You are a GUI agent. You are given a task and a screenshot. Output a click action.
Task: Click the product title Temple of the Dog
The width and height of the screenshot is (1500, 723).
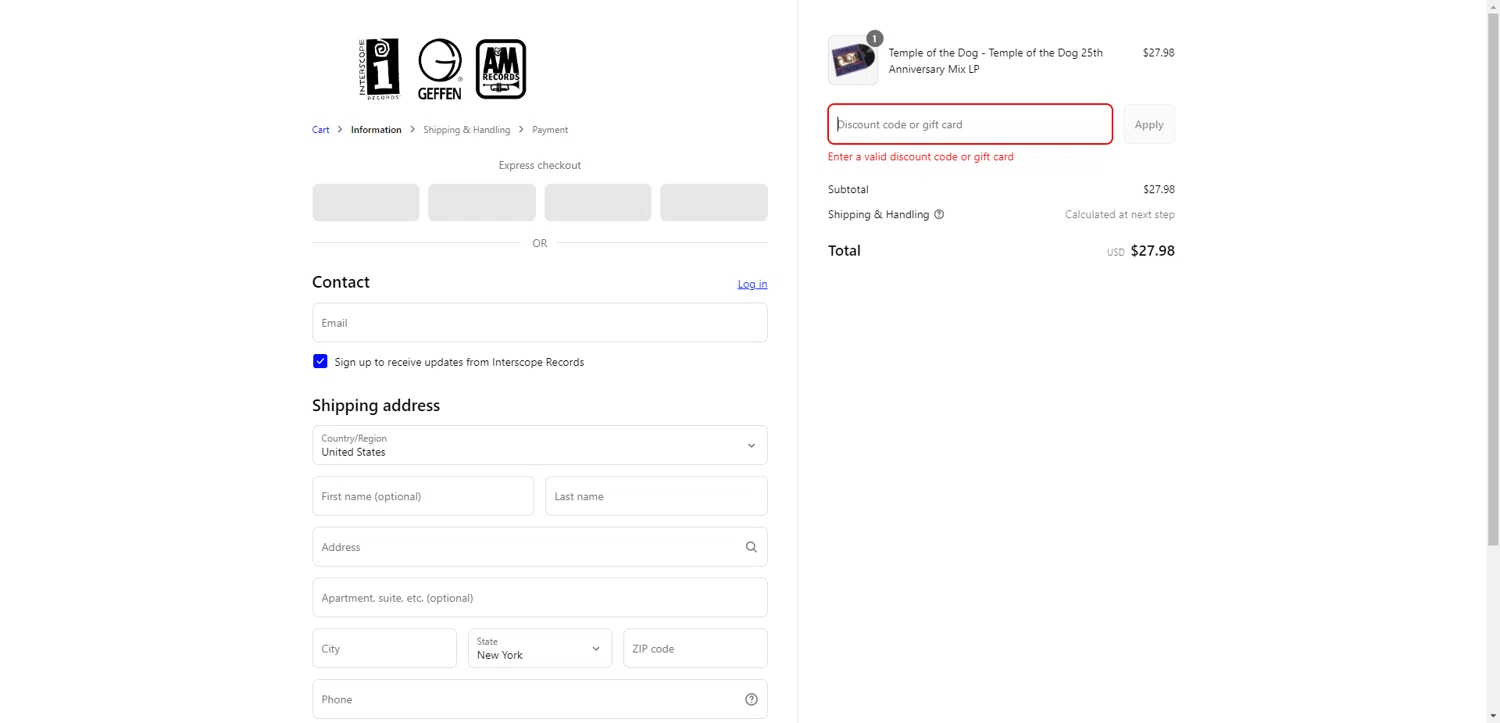tap(996, 61)
